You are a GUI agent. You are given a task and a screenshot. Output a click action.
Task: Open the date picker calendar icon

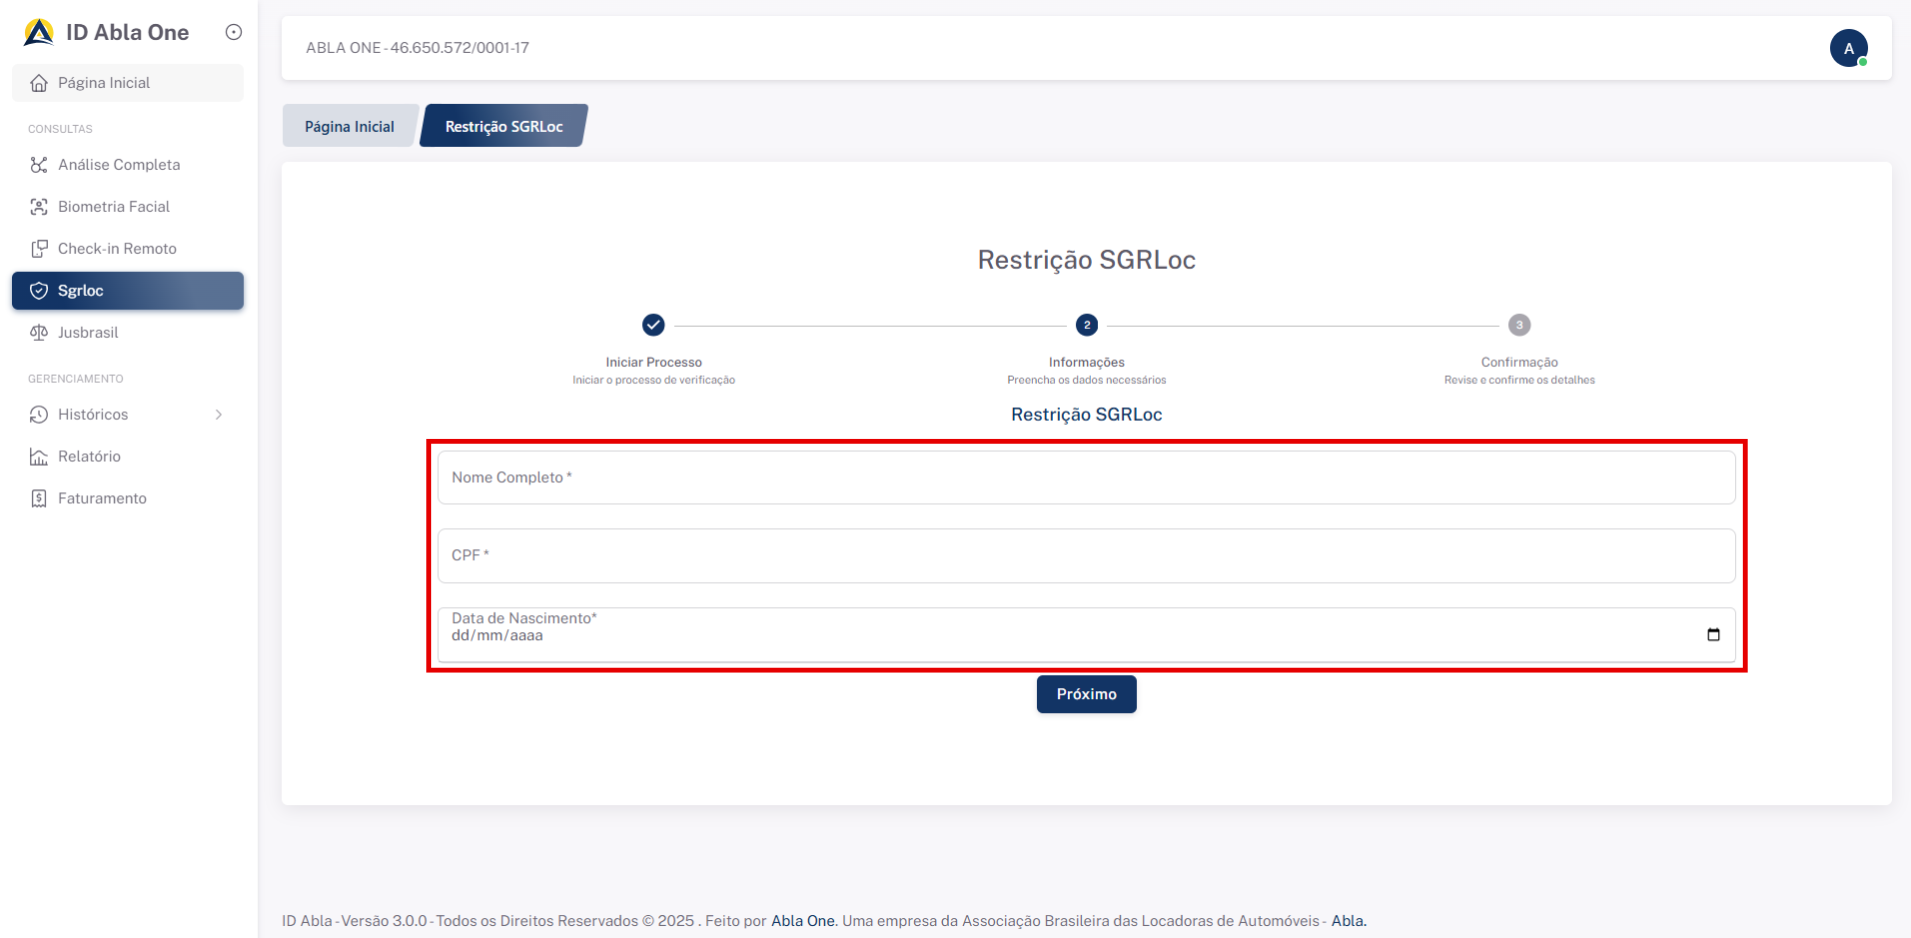(x=1713, y=635)
